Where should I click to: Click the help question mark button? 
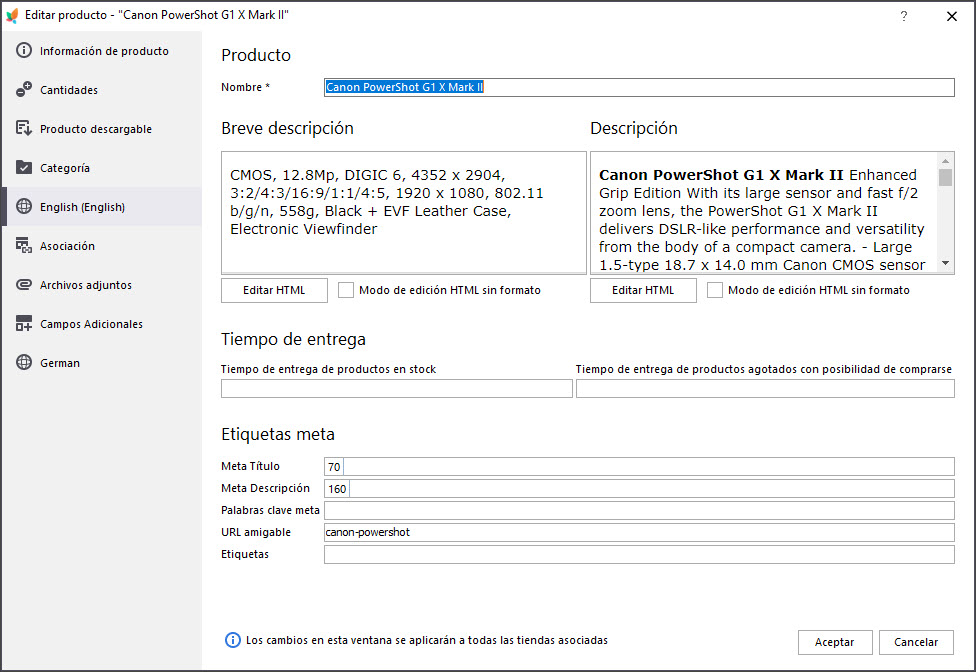coord(904,16)
